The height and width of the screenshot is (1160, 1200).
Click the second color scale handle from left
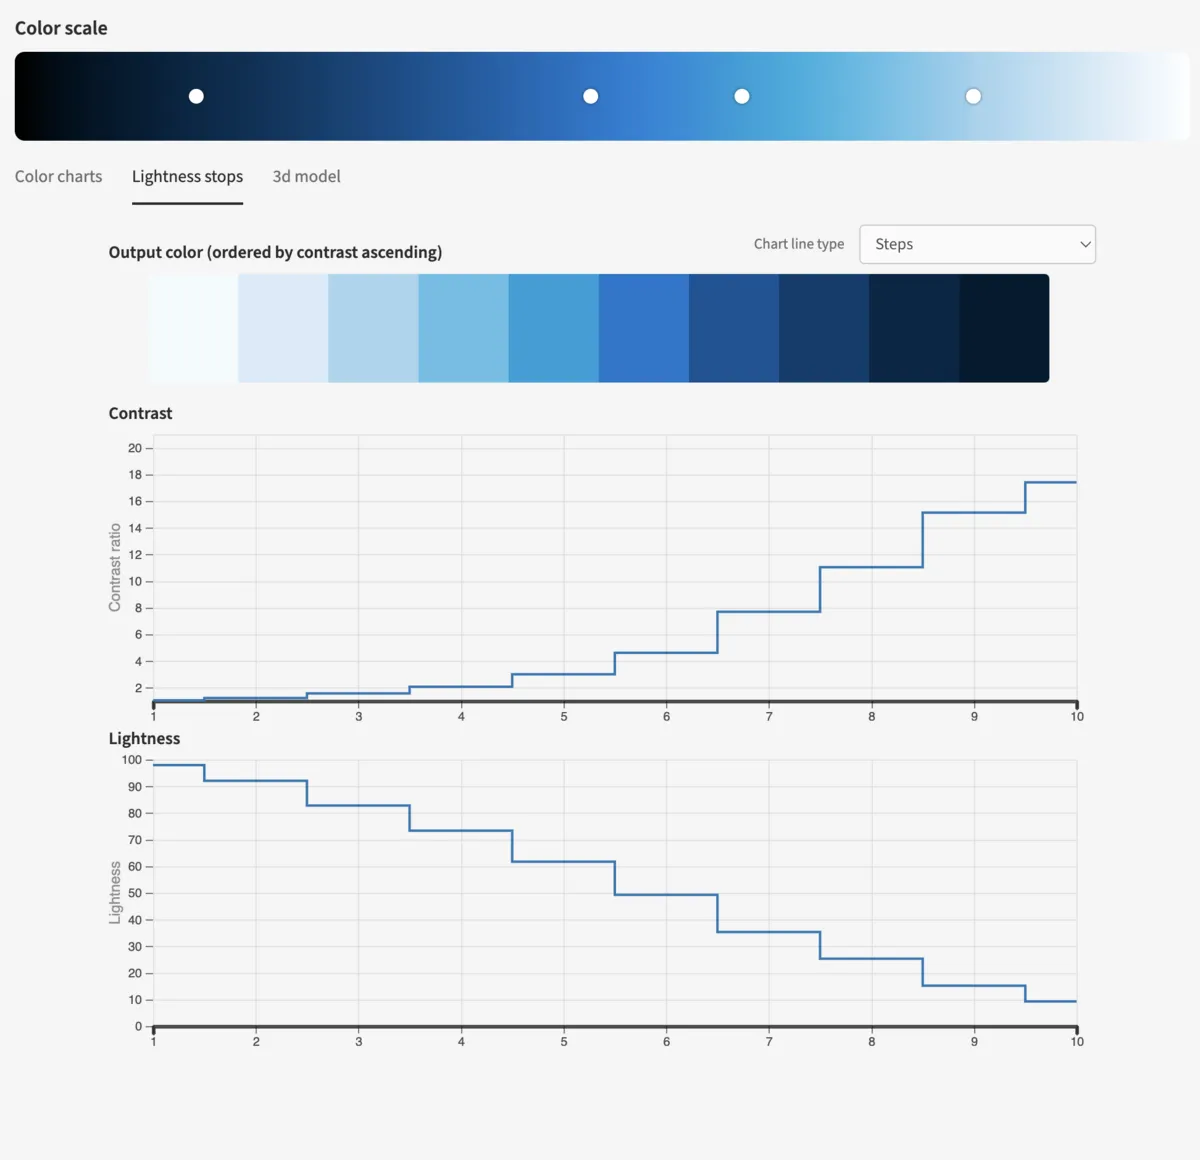tap(591, 96)
